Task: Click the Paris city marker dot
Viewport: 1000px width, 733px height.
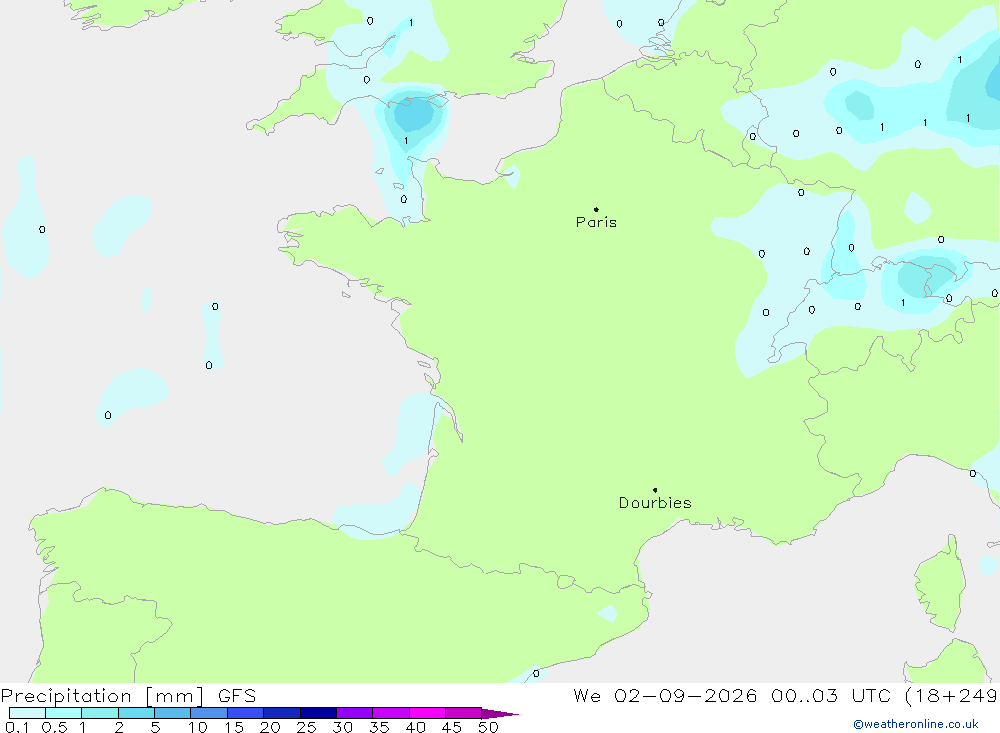Action: coord(596,209)
